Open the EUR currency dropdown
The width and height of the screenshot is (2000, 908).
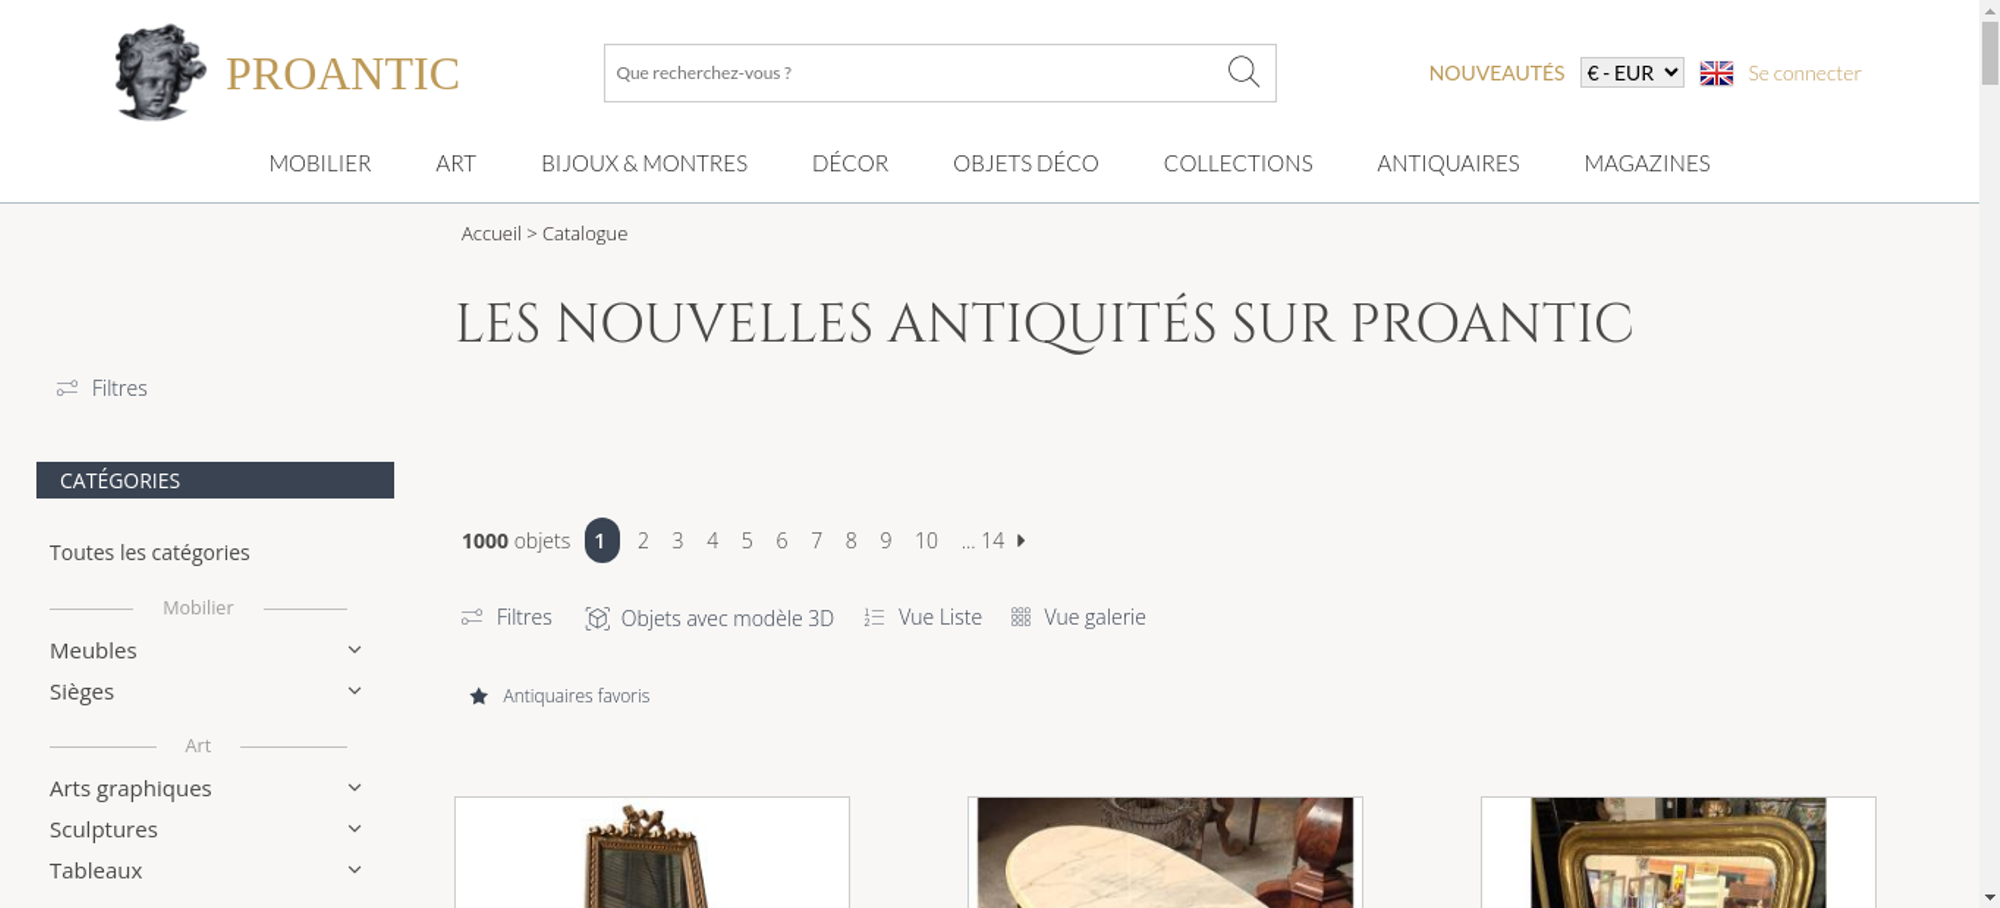click(x=1632, y=73)
